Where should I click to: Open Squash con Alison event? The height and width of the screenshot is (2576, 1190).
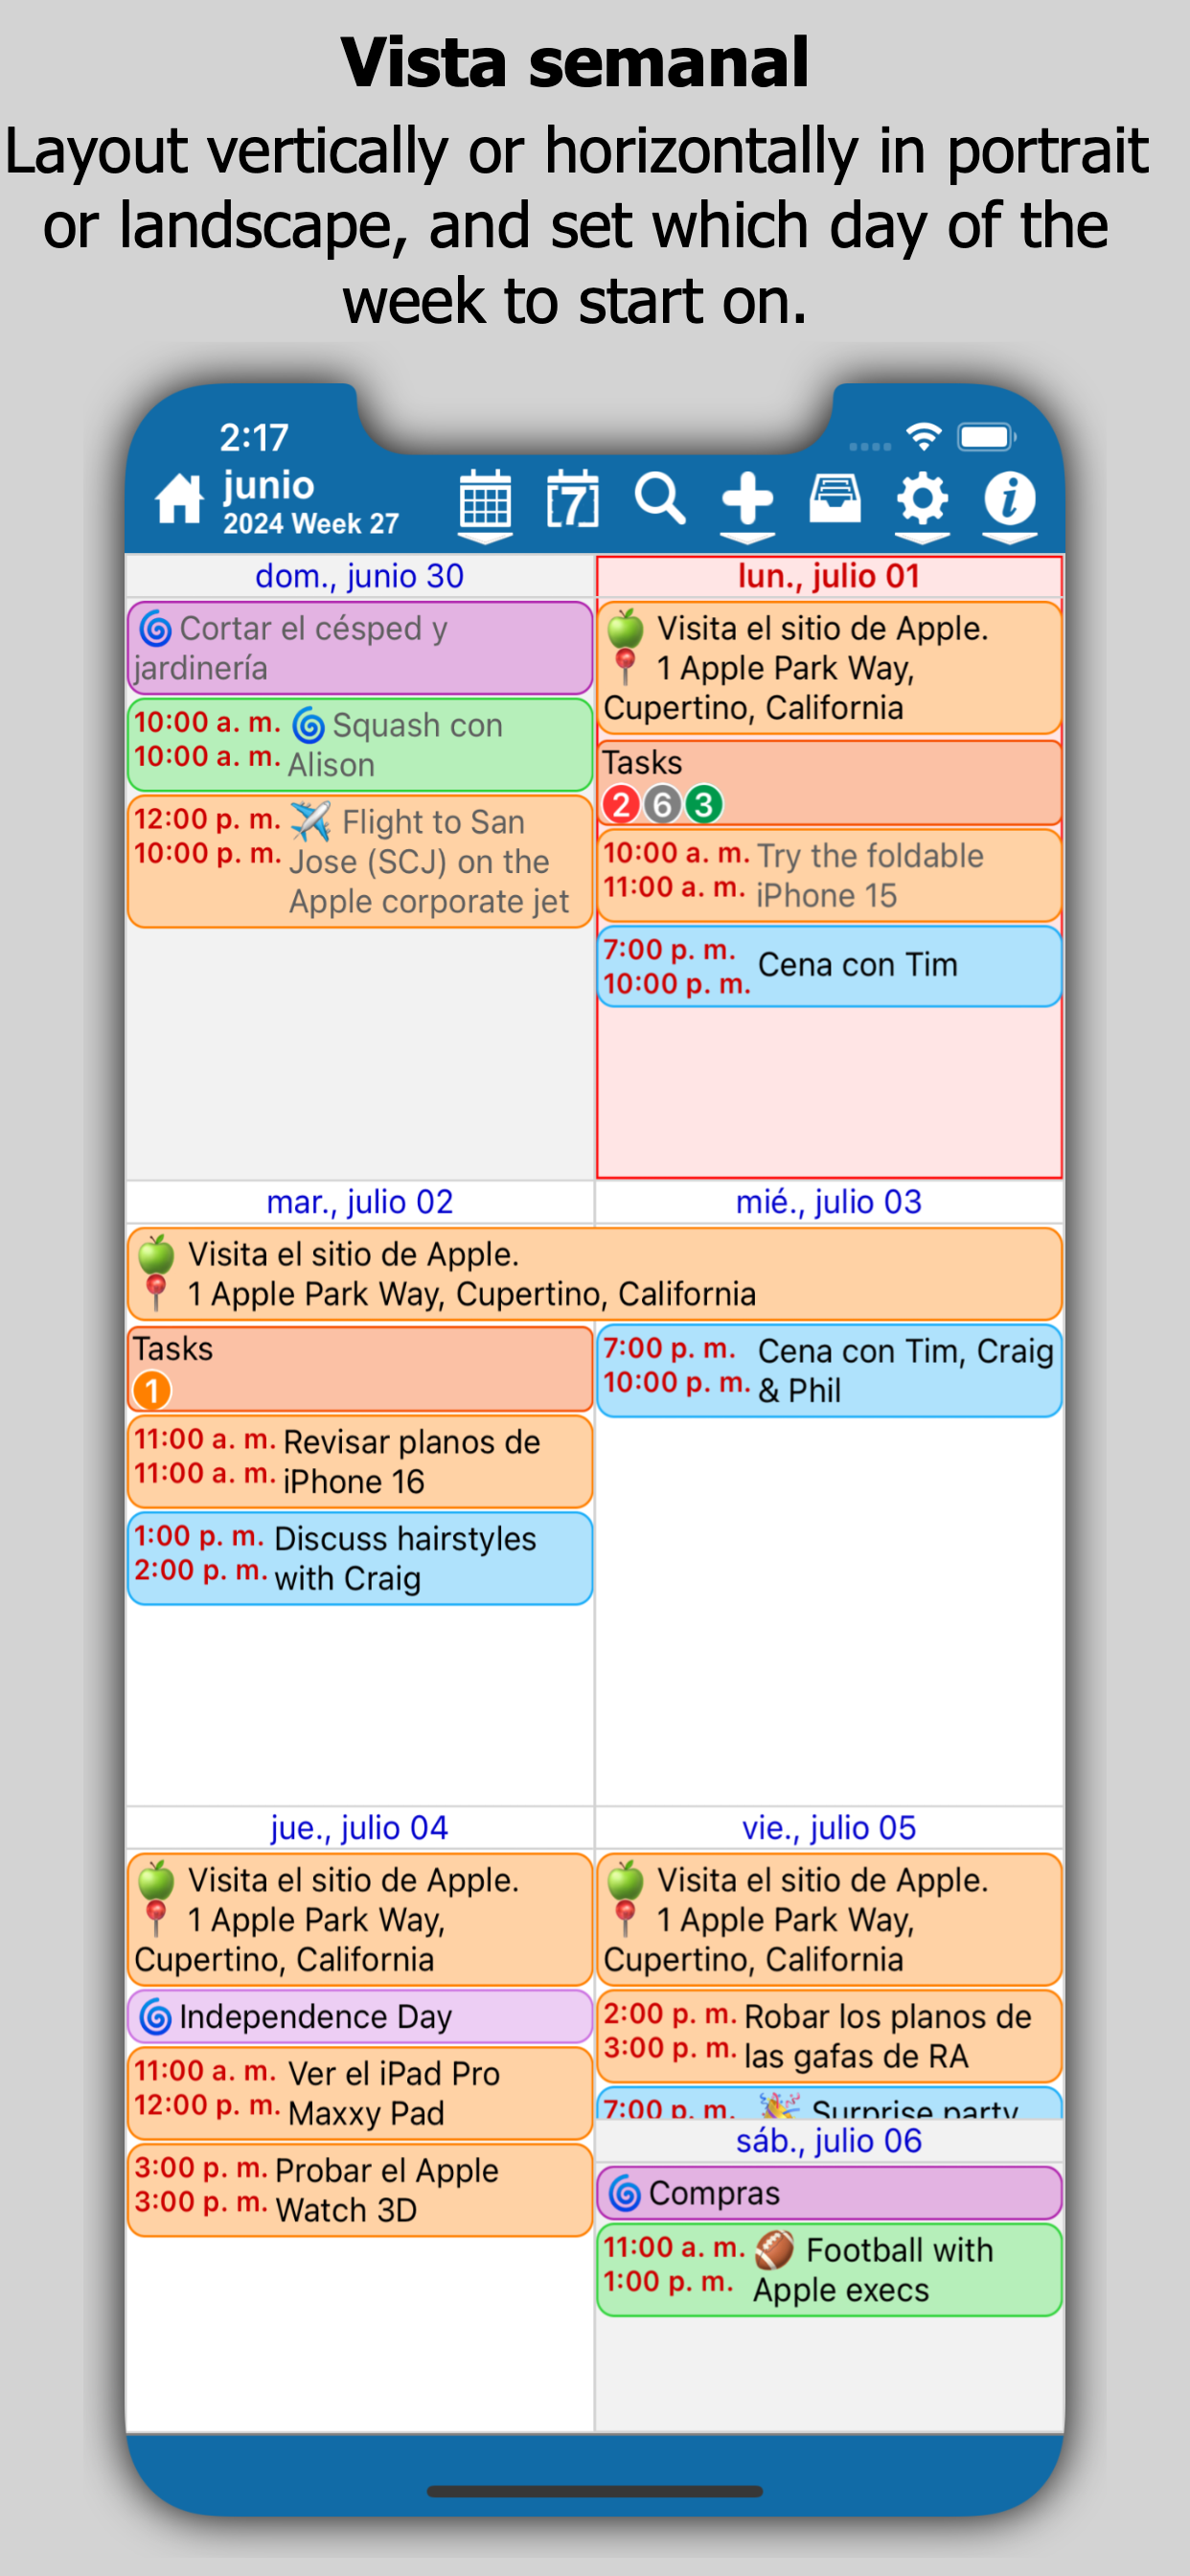coord(360,745)
